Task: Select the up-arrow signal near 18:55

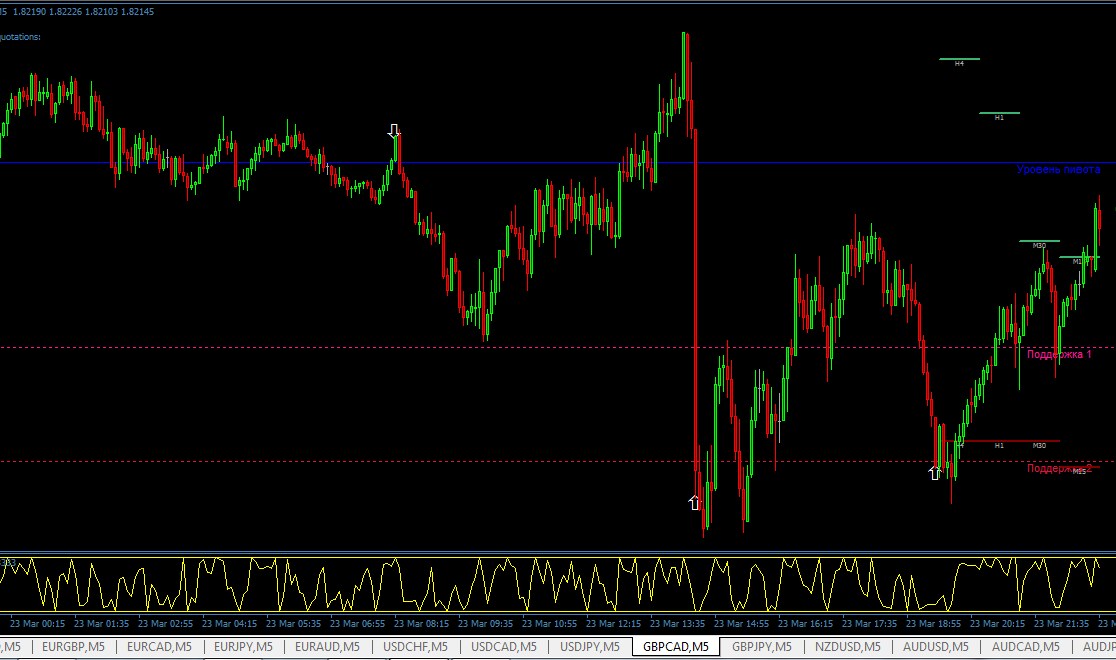Action: (935, 473)
